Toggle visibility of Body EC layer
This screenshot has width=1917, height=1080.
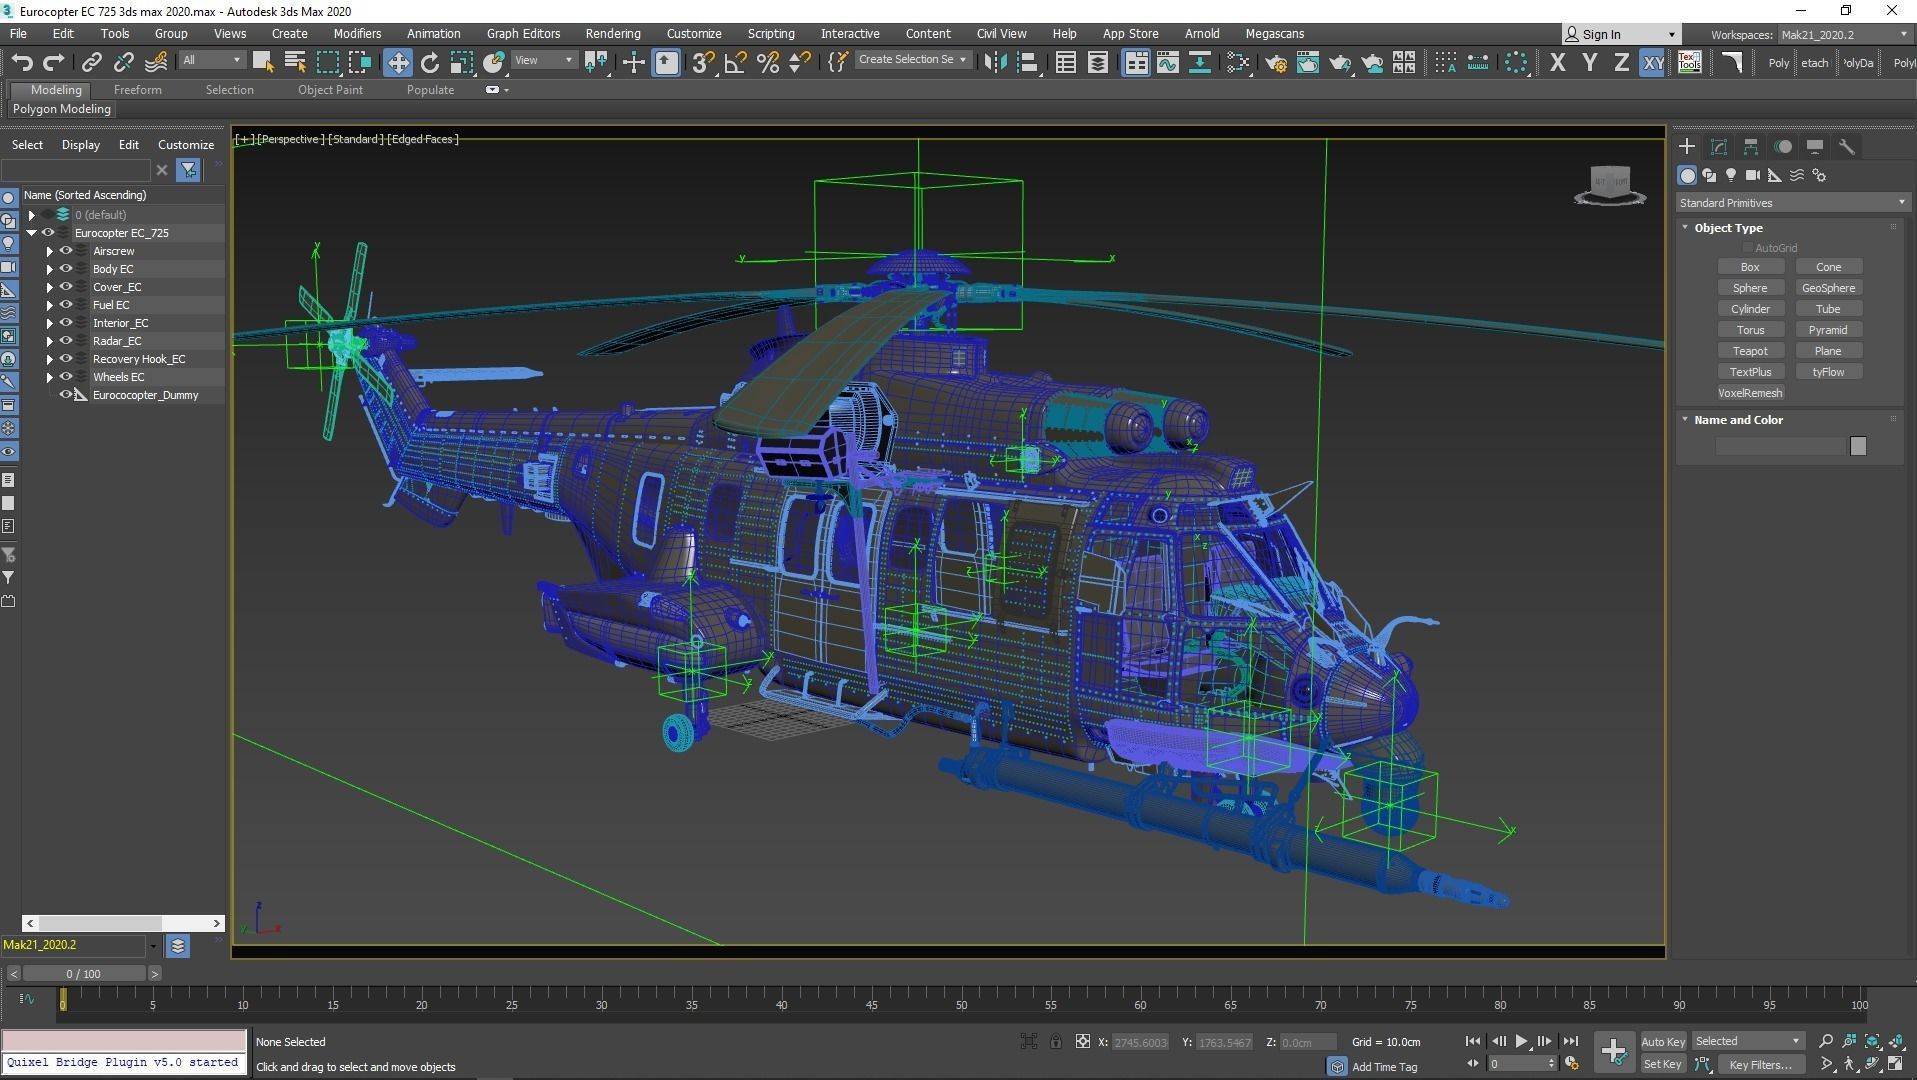point(66,269)
